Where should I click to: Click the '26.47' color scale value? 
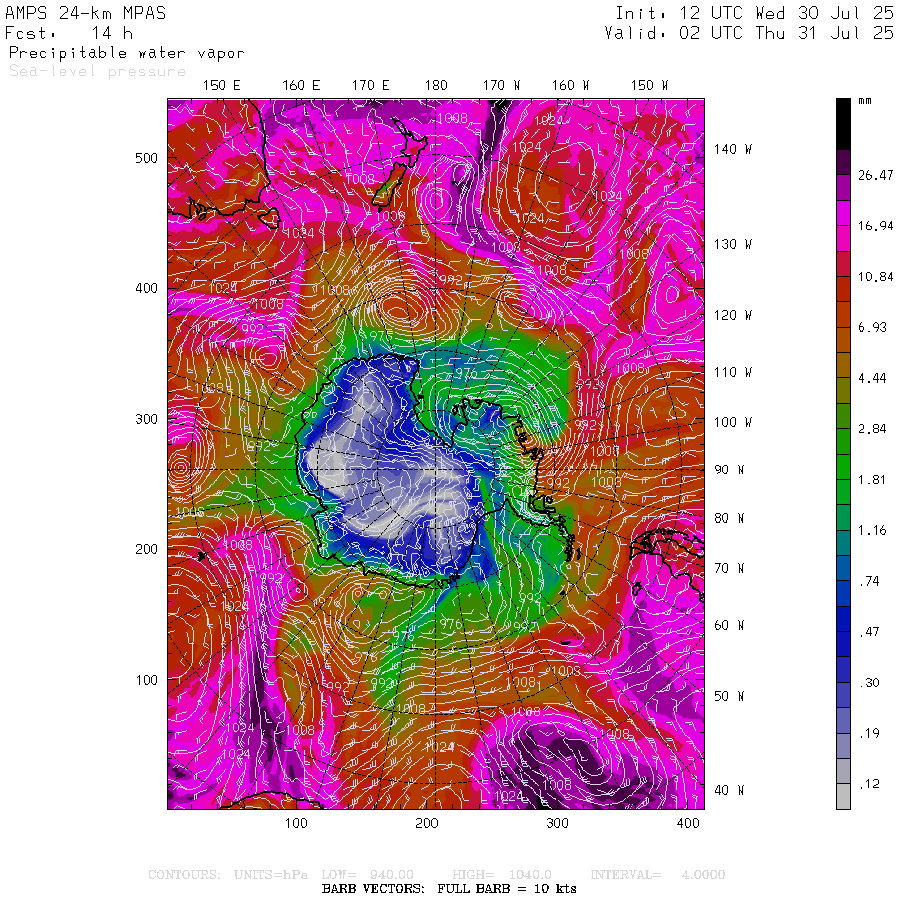(875, 175)
